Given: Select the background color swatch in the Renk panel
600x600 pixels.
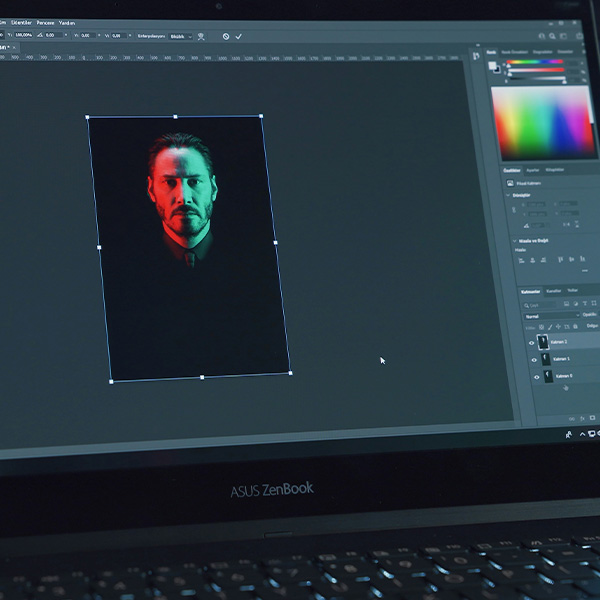Looking at the screenshot, I should coord(497,70).
